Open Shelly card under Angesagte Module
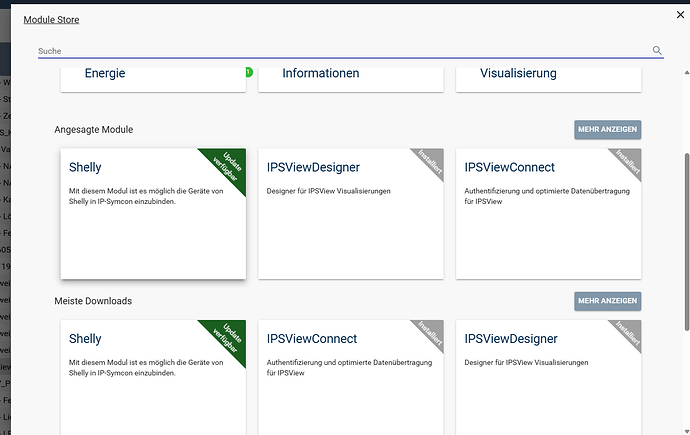The height and width of the screenshot is (435, 690). tap(153, 214)
